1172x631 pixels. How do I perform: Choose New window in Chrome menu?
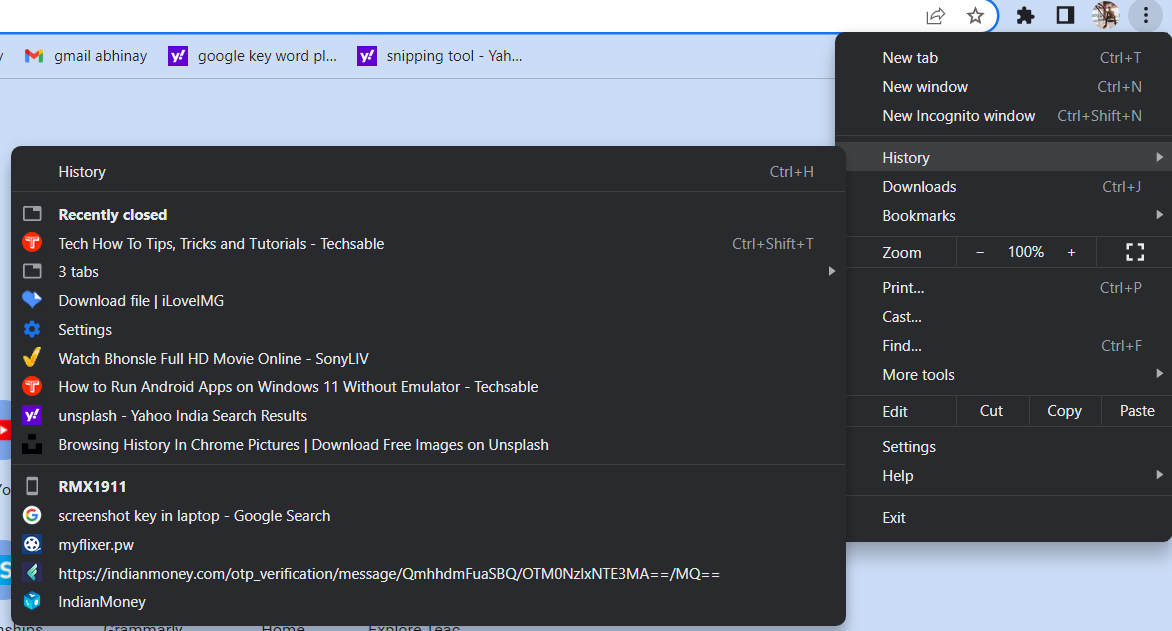tap(1004, 87)
